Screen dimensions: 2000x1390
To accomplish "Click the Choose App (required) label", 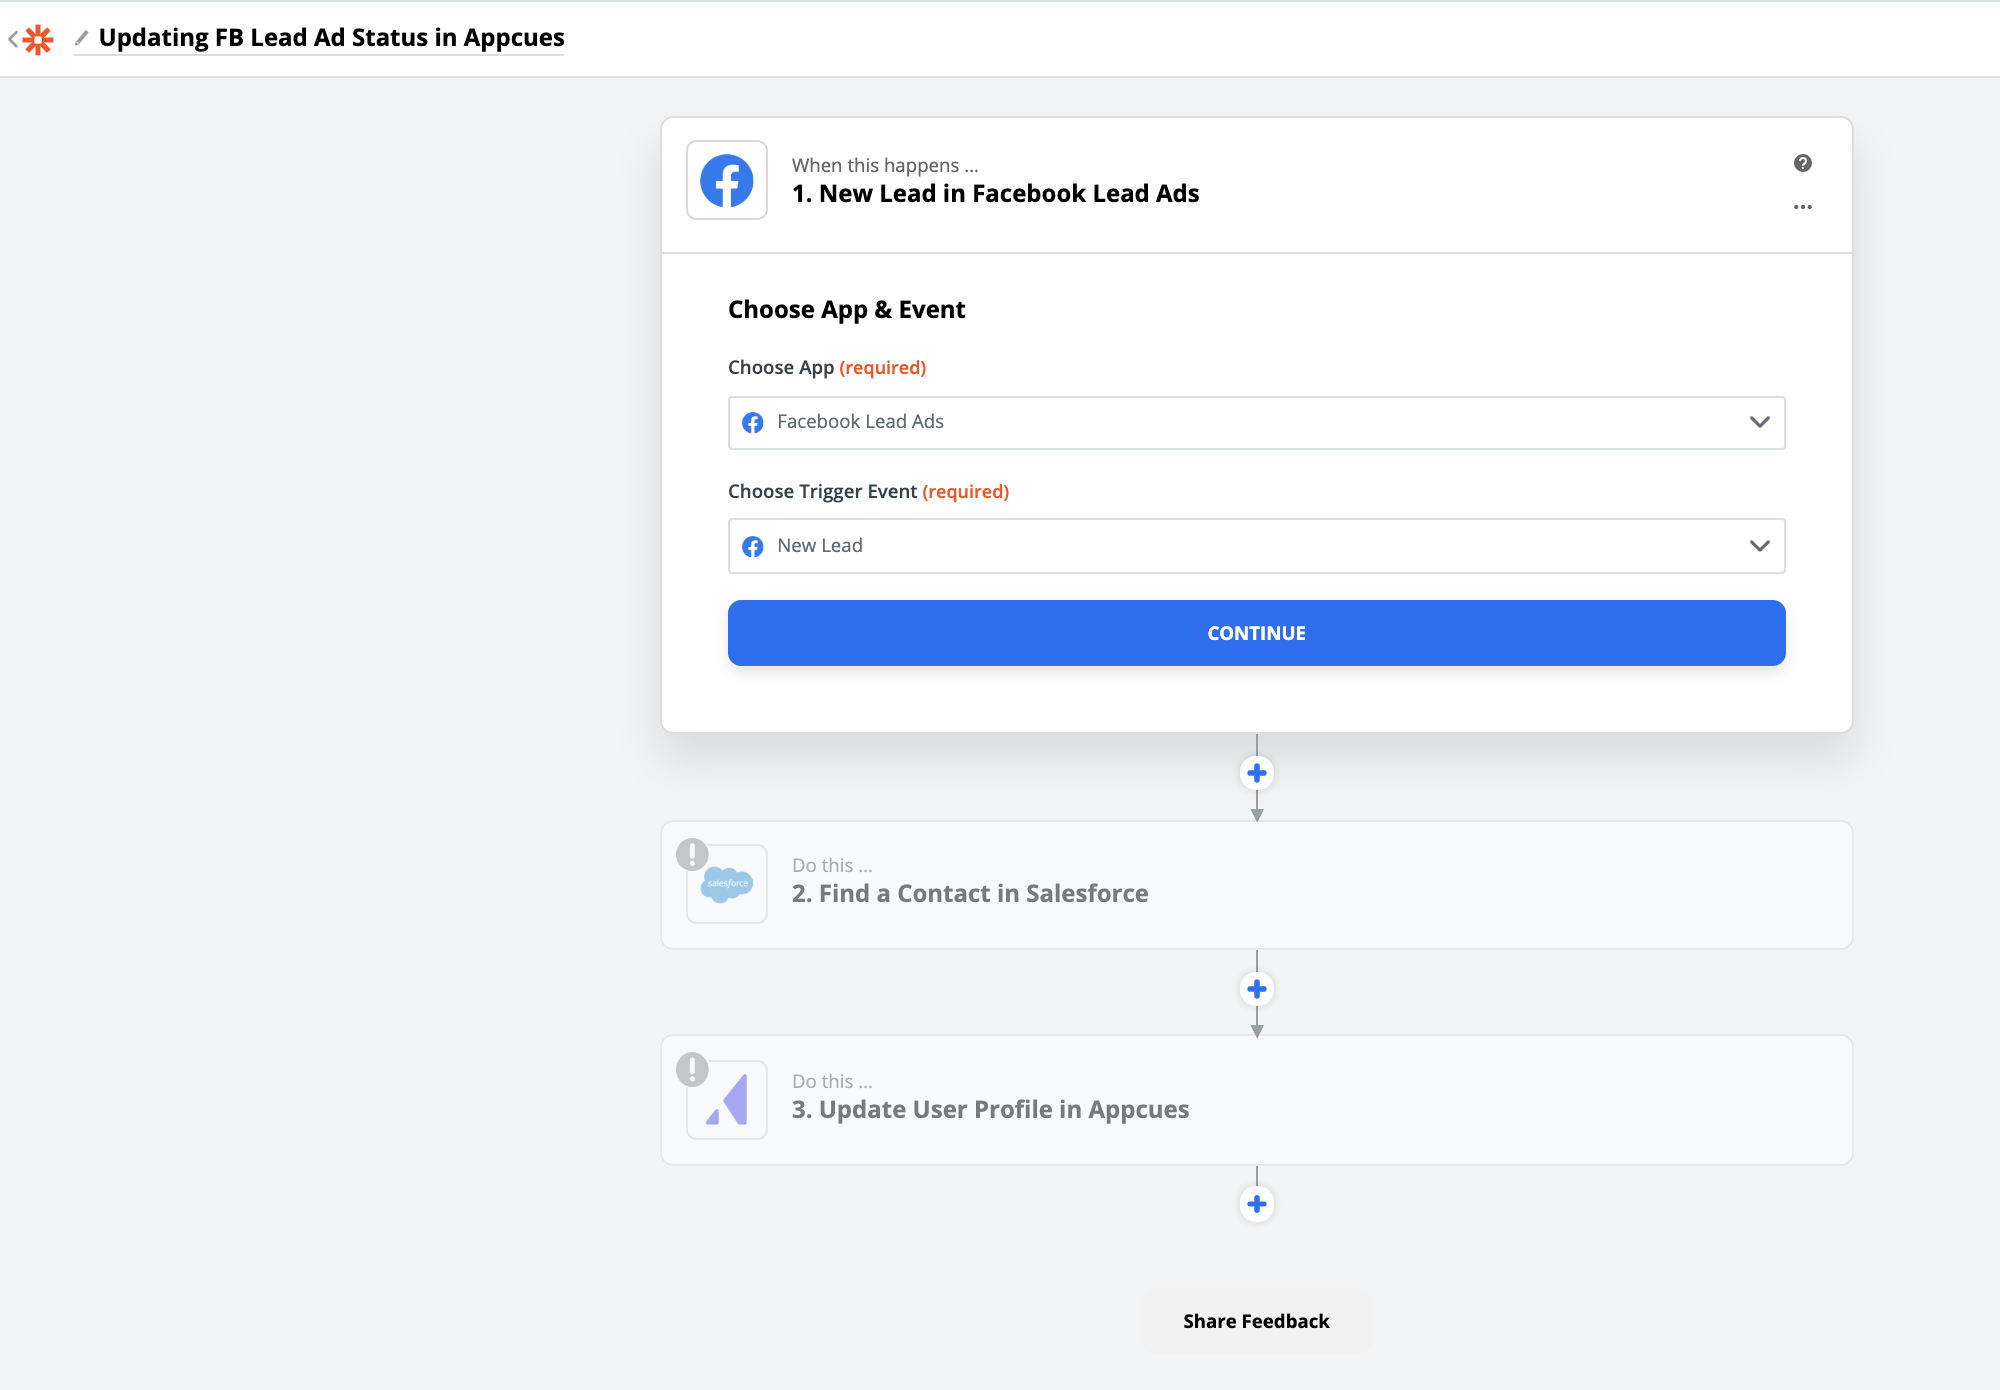I will [x=827, y=368].
